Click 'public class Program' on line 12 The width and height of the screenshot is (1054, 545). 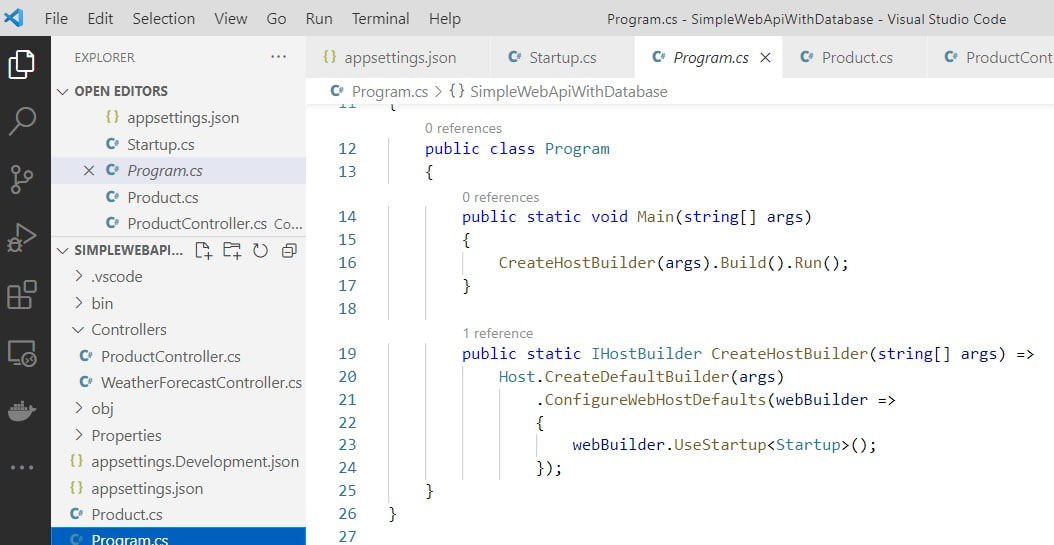(x=517, y=149)
